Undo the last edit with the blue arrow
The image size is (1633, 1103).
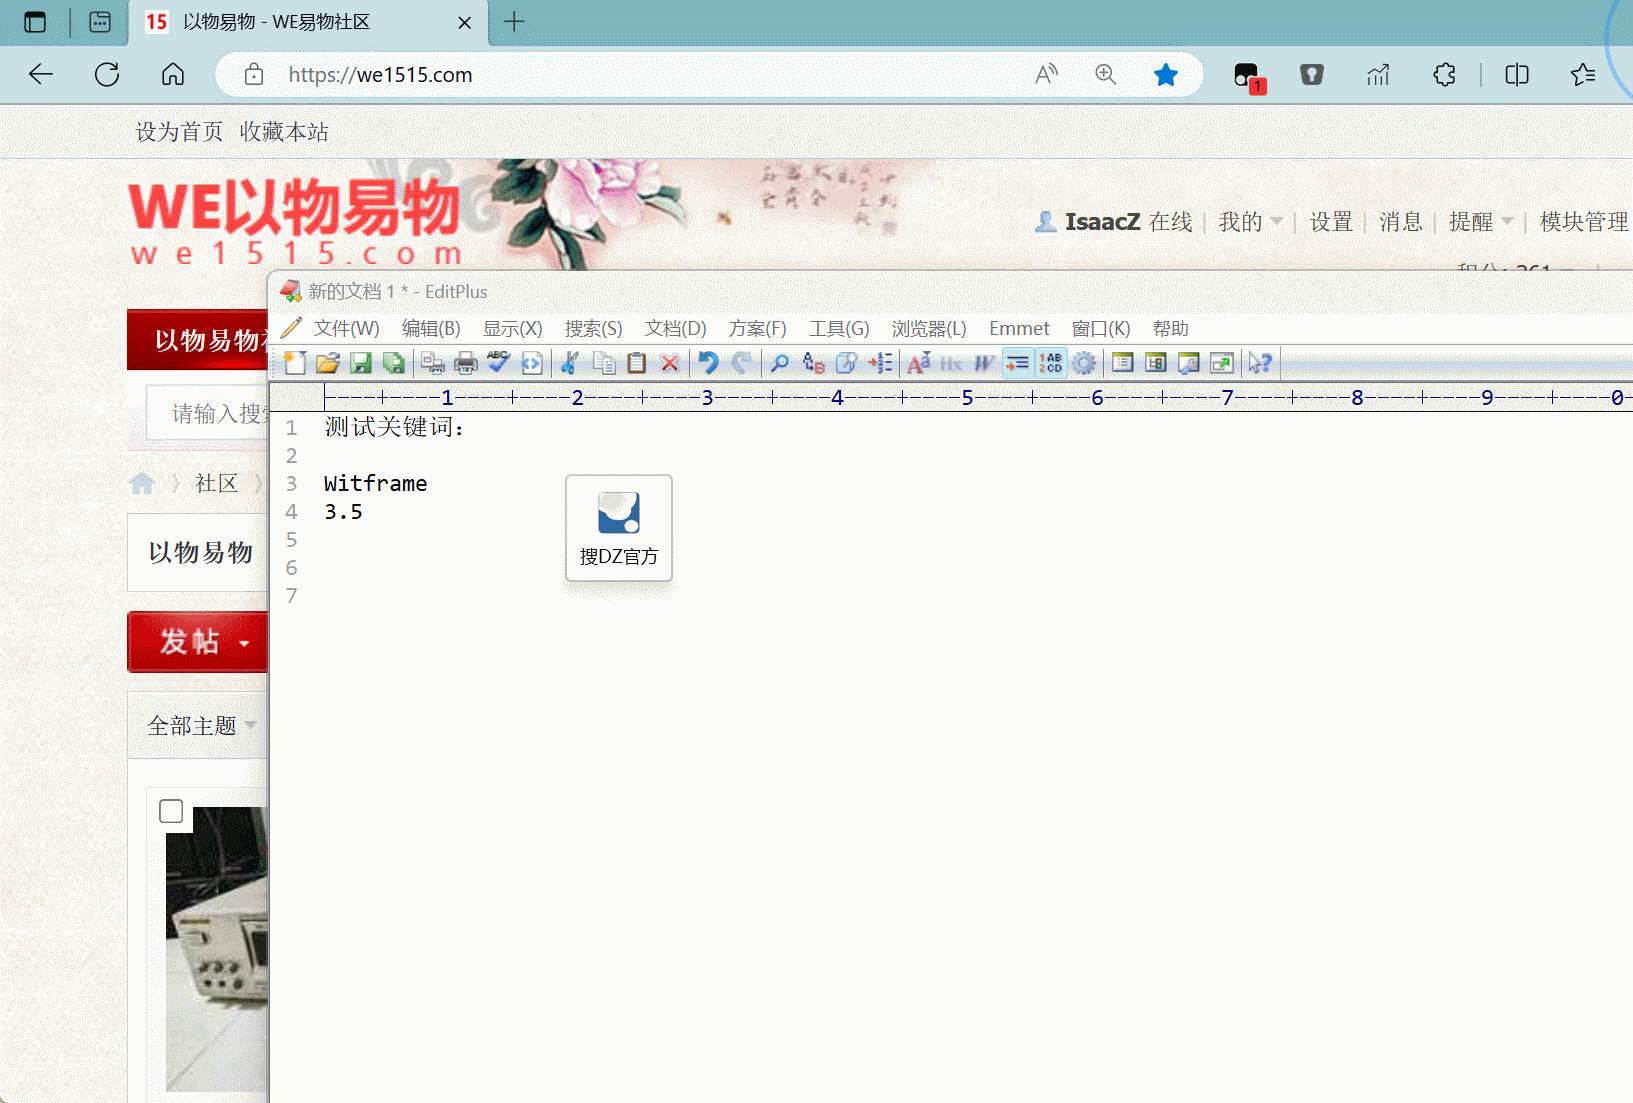coord(708,363)
